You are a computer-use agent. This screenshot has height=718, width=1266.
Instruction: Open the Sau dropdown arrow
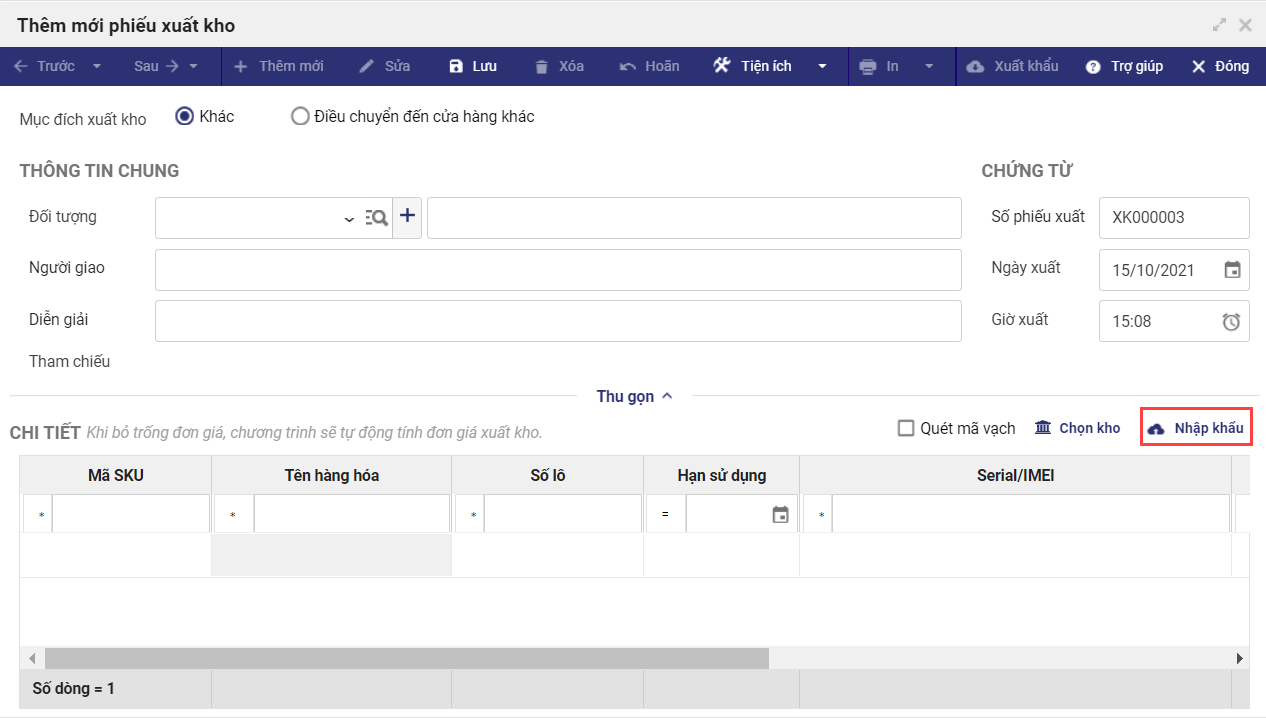pos(194,66)
